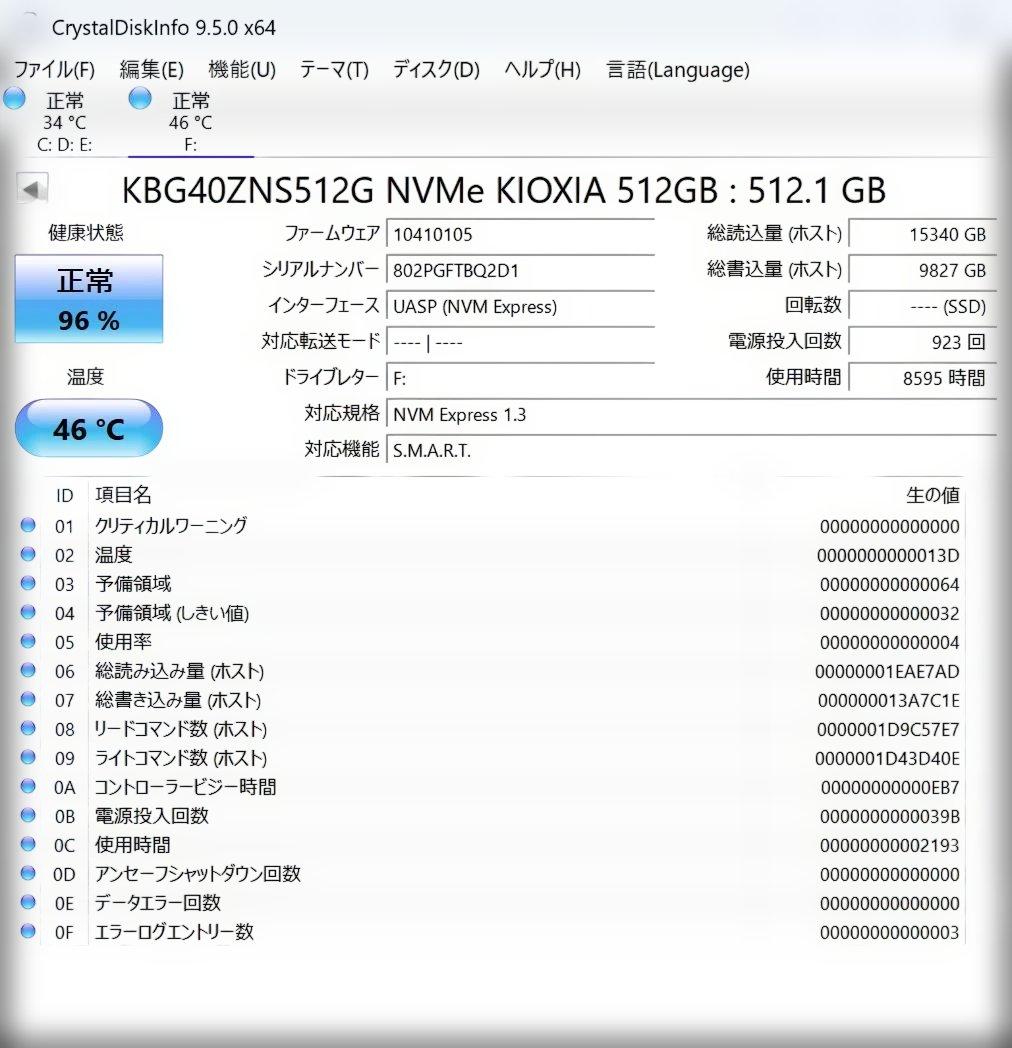Click raw value 0000000000039B
The width and height of the screenshot is (1012, 1048).
pos(890,817)
